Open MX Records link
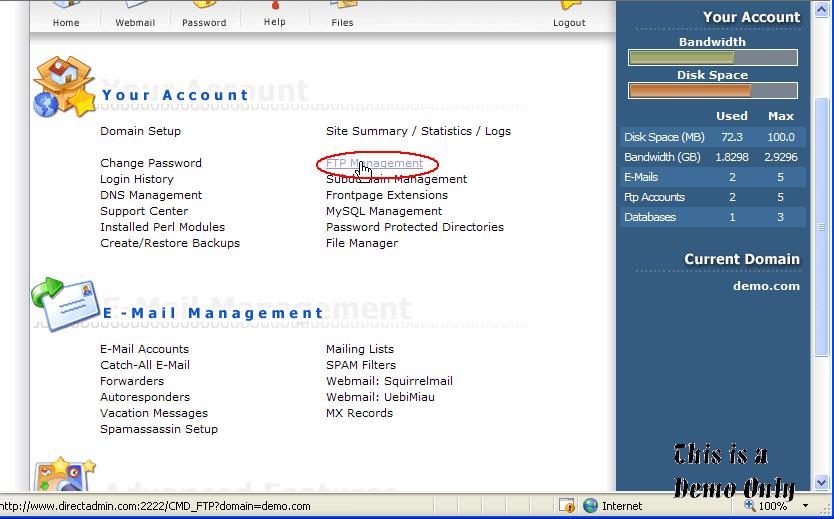 (x=359, y=413)
